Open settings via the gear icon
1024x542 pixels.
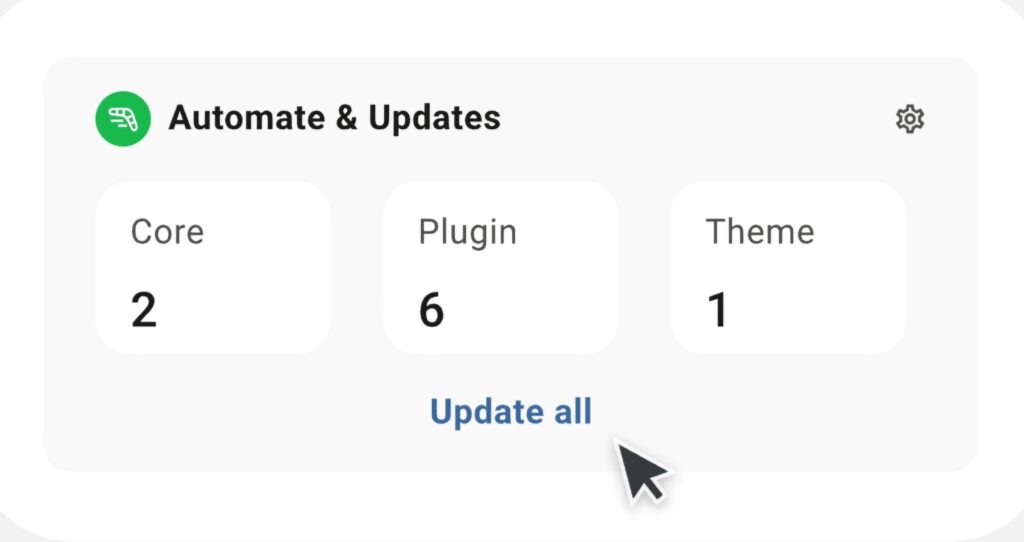(910, 119)
